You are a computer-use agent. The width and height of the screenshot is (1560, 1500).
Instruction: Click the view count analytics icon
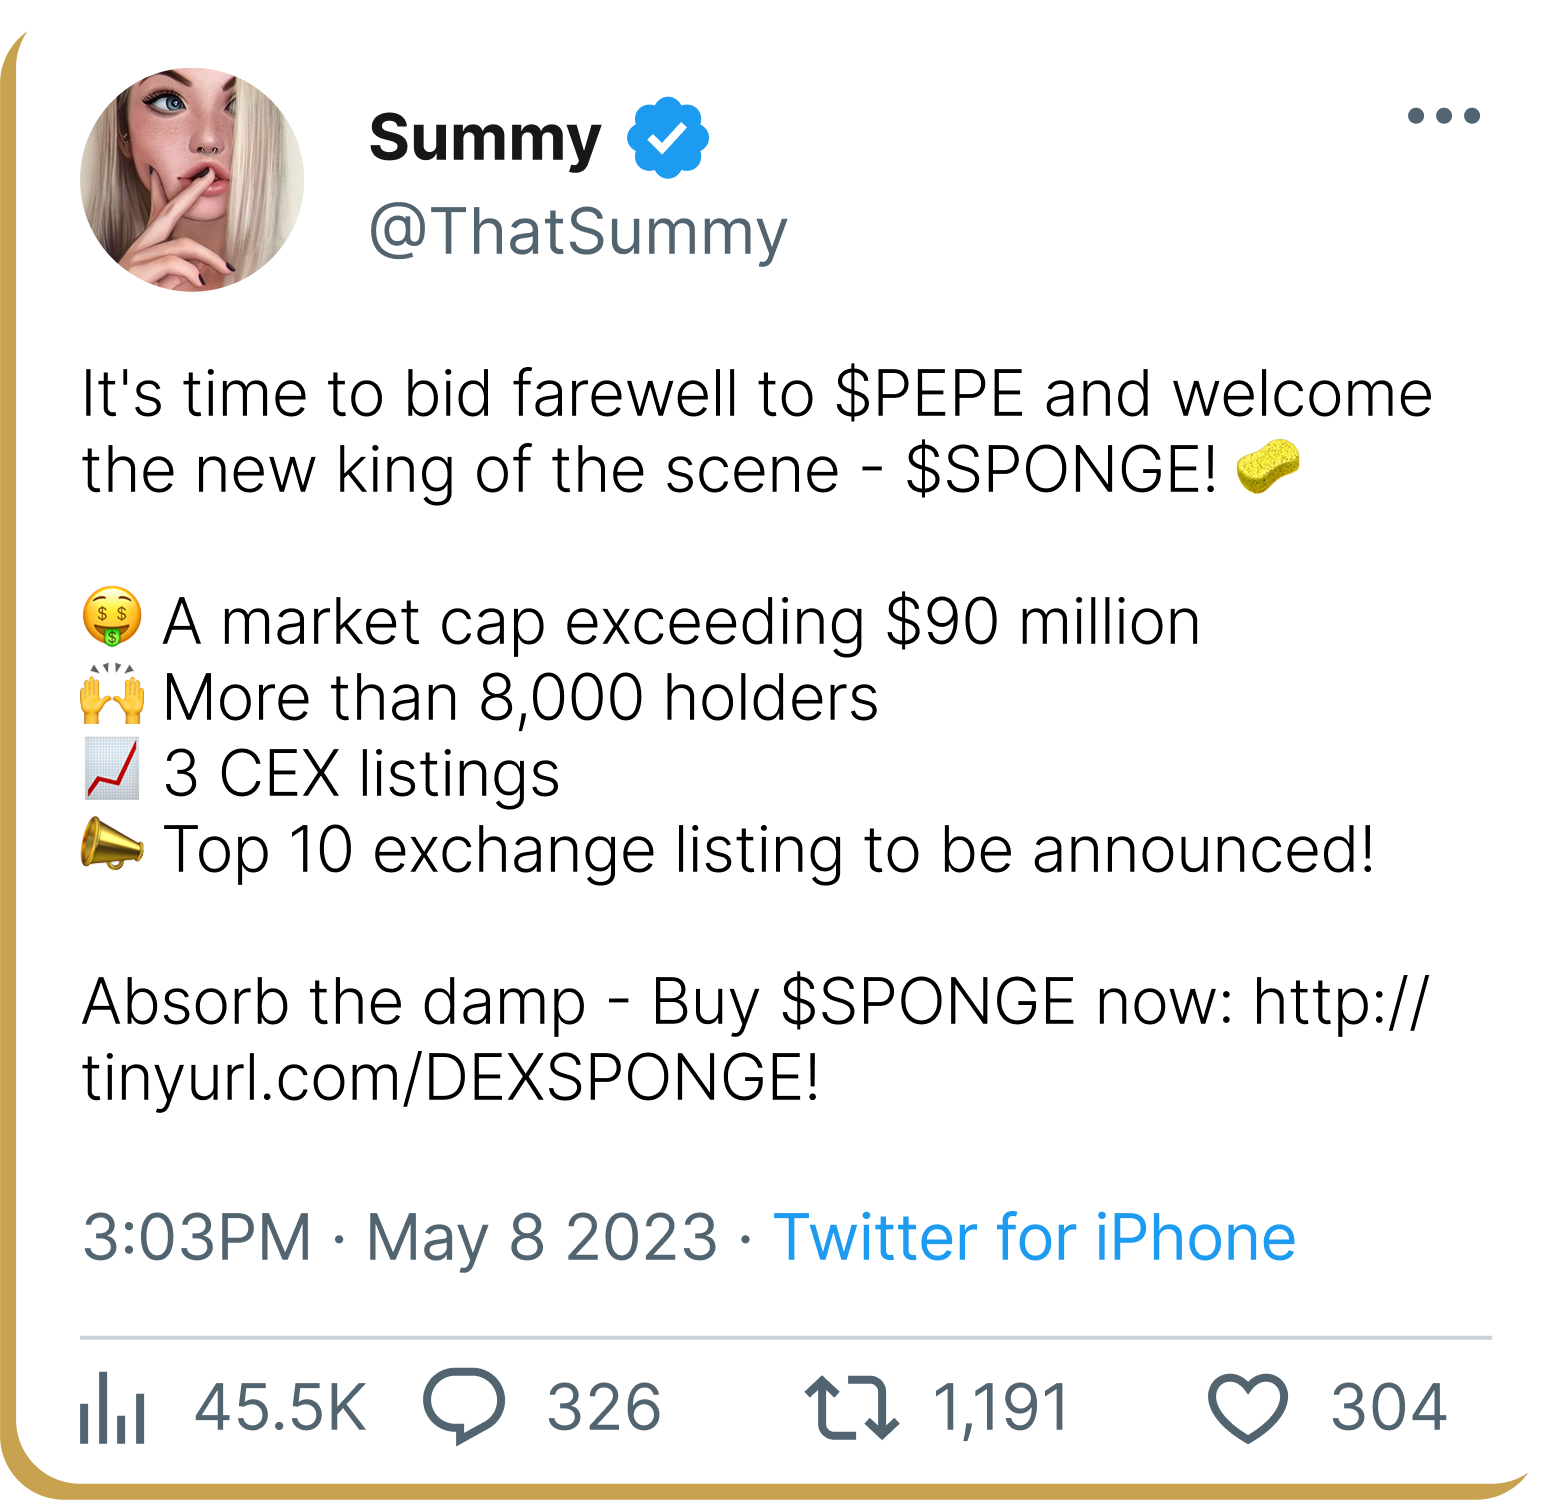tap(112, 1408)
